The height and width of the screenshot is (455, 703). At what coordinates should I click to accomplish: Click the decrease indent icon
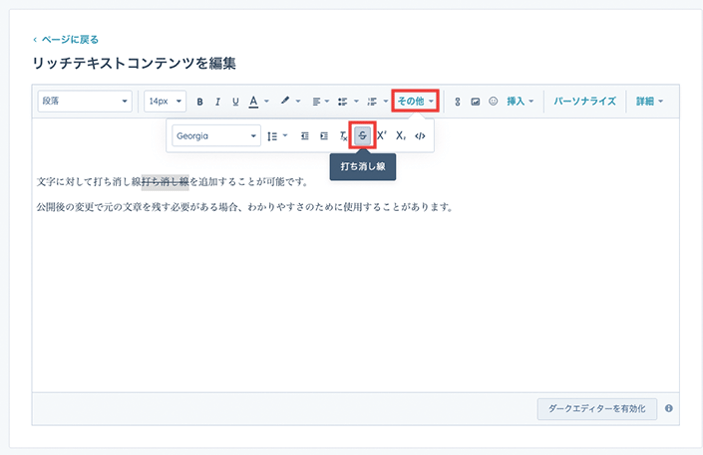(x=304, y=136)
